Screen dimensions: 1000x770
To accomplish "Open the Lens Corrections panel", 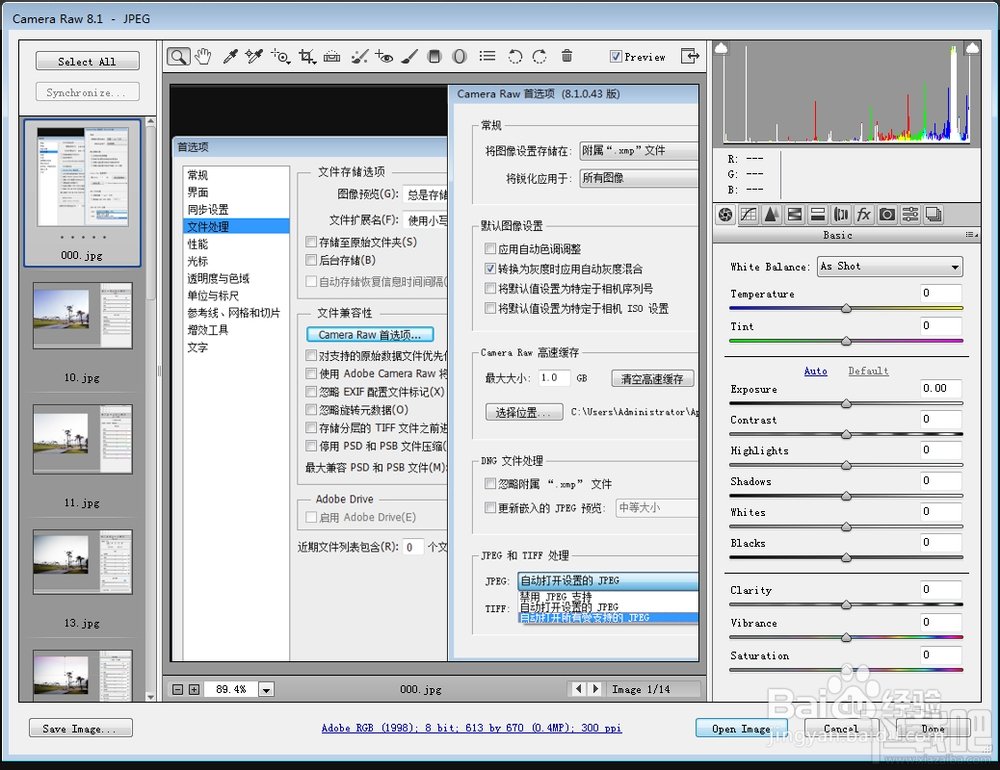I will click(840, 214).
